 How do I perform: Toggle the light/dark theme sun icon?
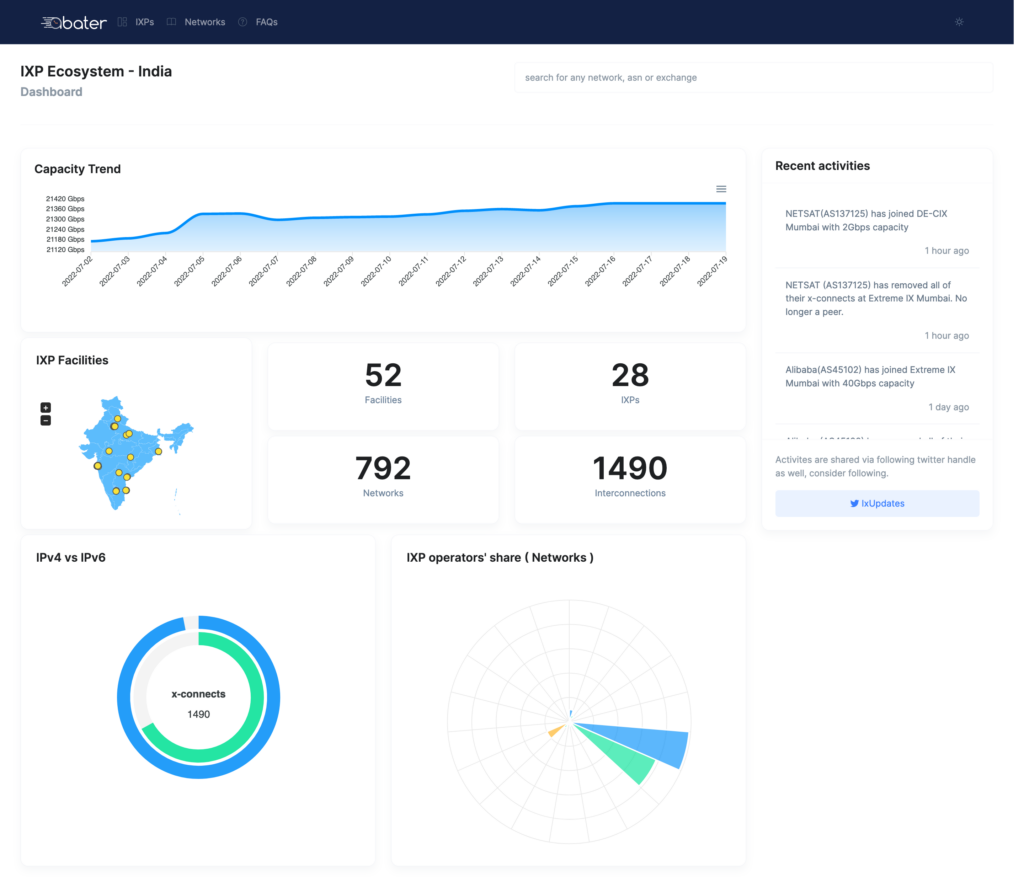(959, 22)
